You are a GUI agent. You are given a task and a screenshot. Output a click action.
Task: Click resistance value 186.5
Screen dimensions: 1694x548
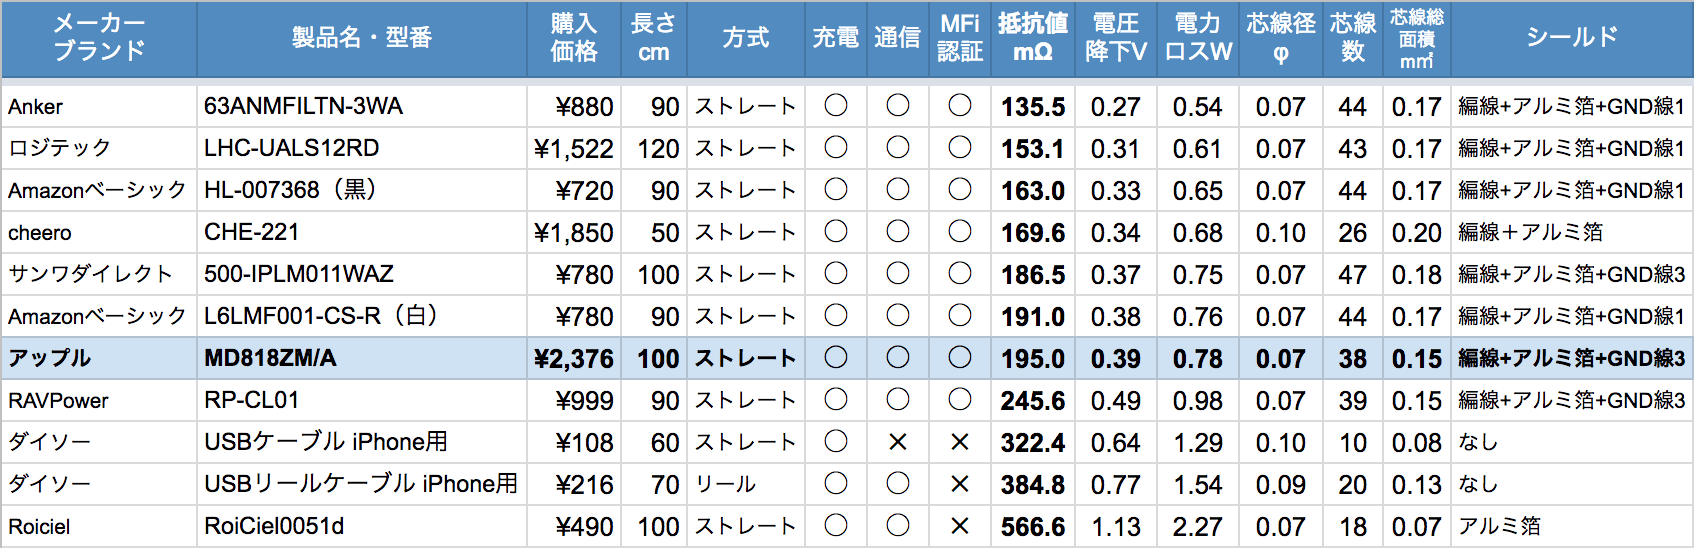pos(1033,275)
